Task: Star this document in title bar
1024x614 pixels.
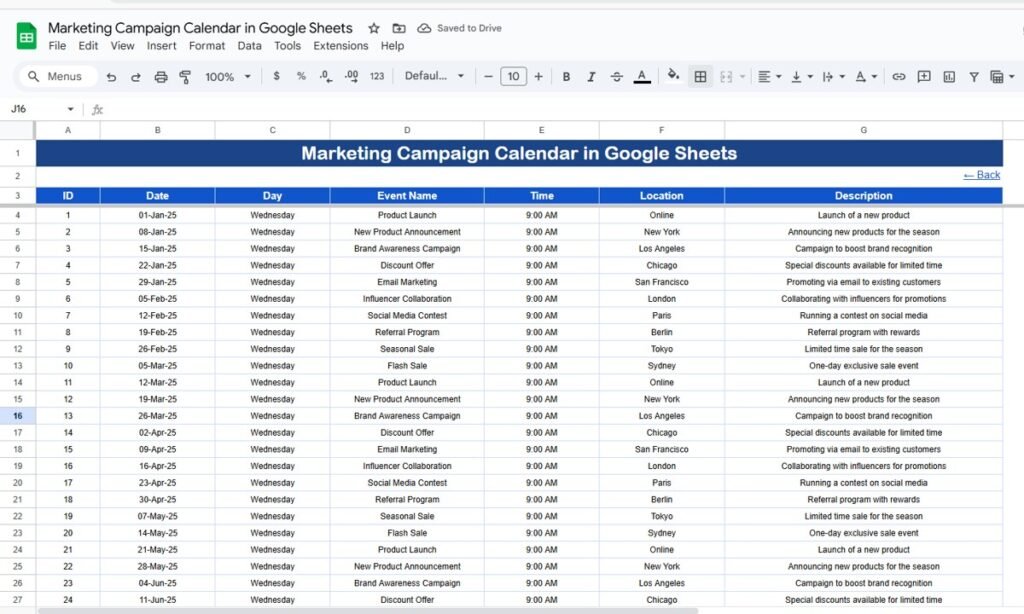Action: point(374,28)
